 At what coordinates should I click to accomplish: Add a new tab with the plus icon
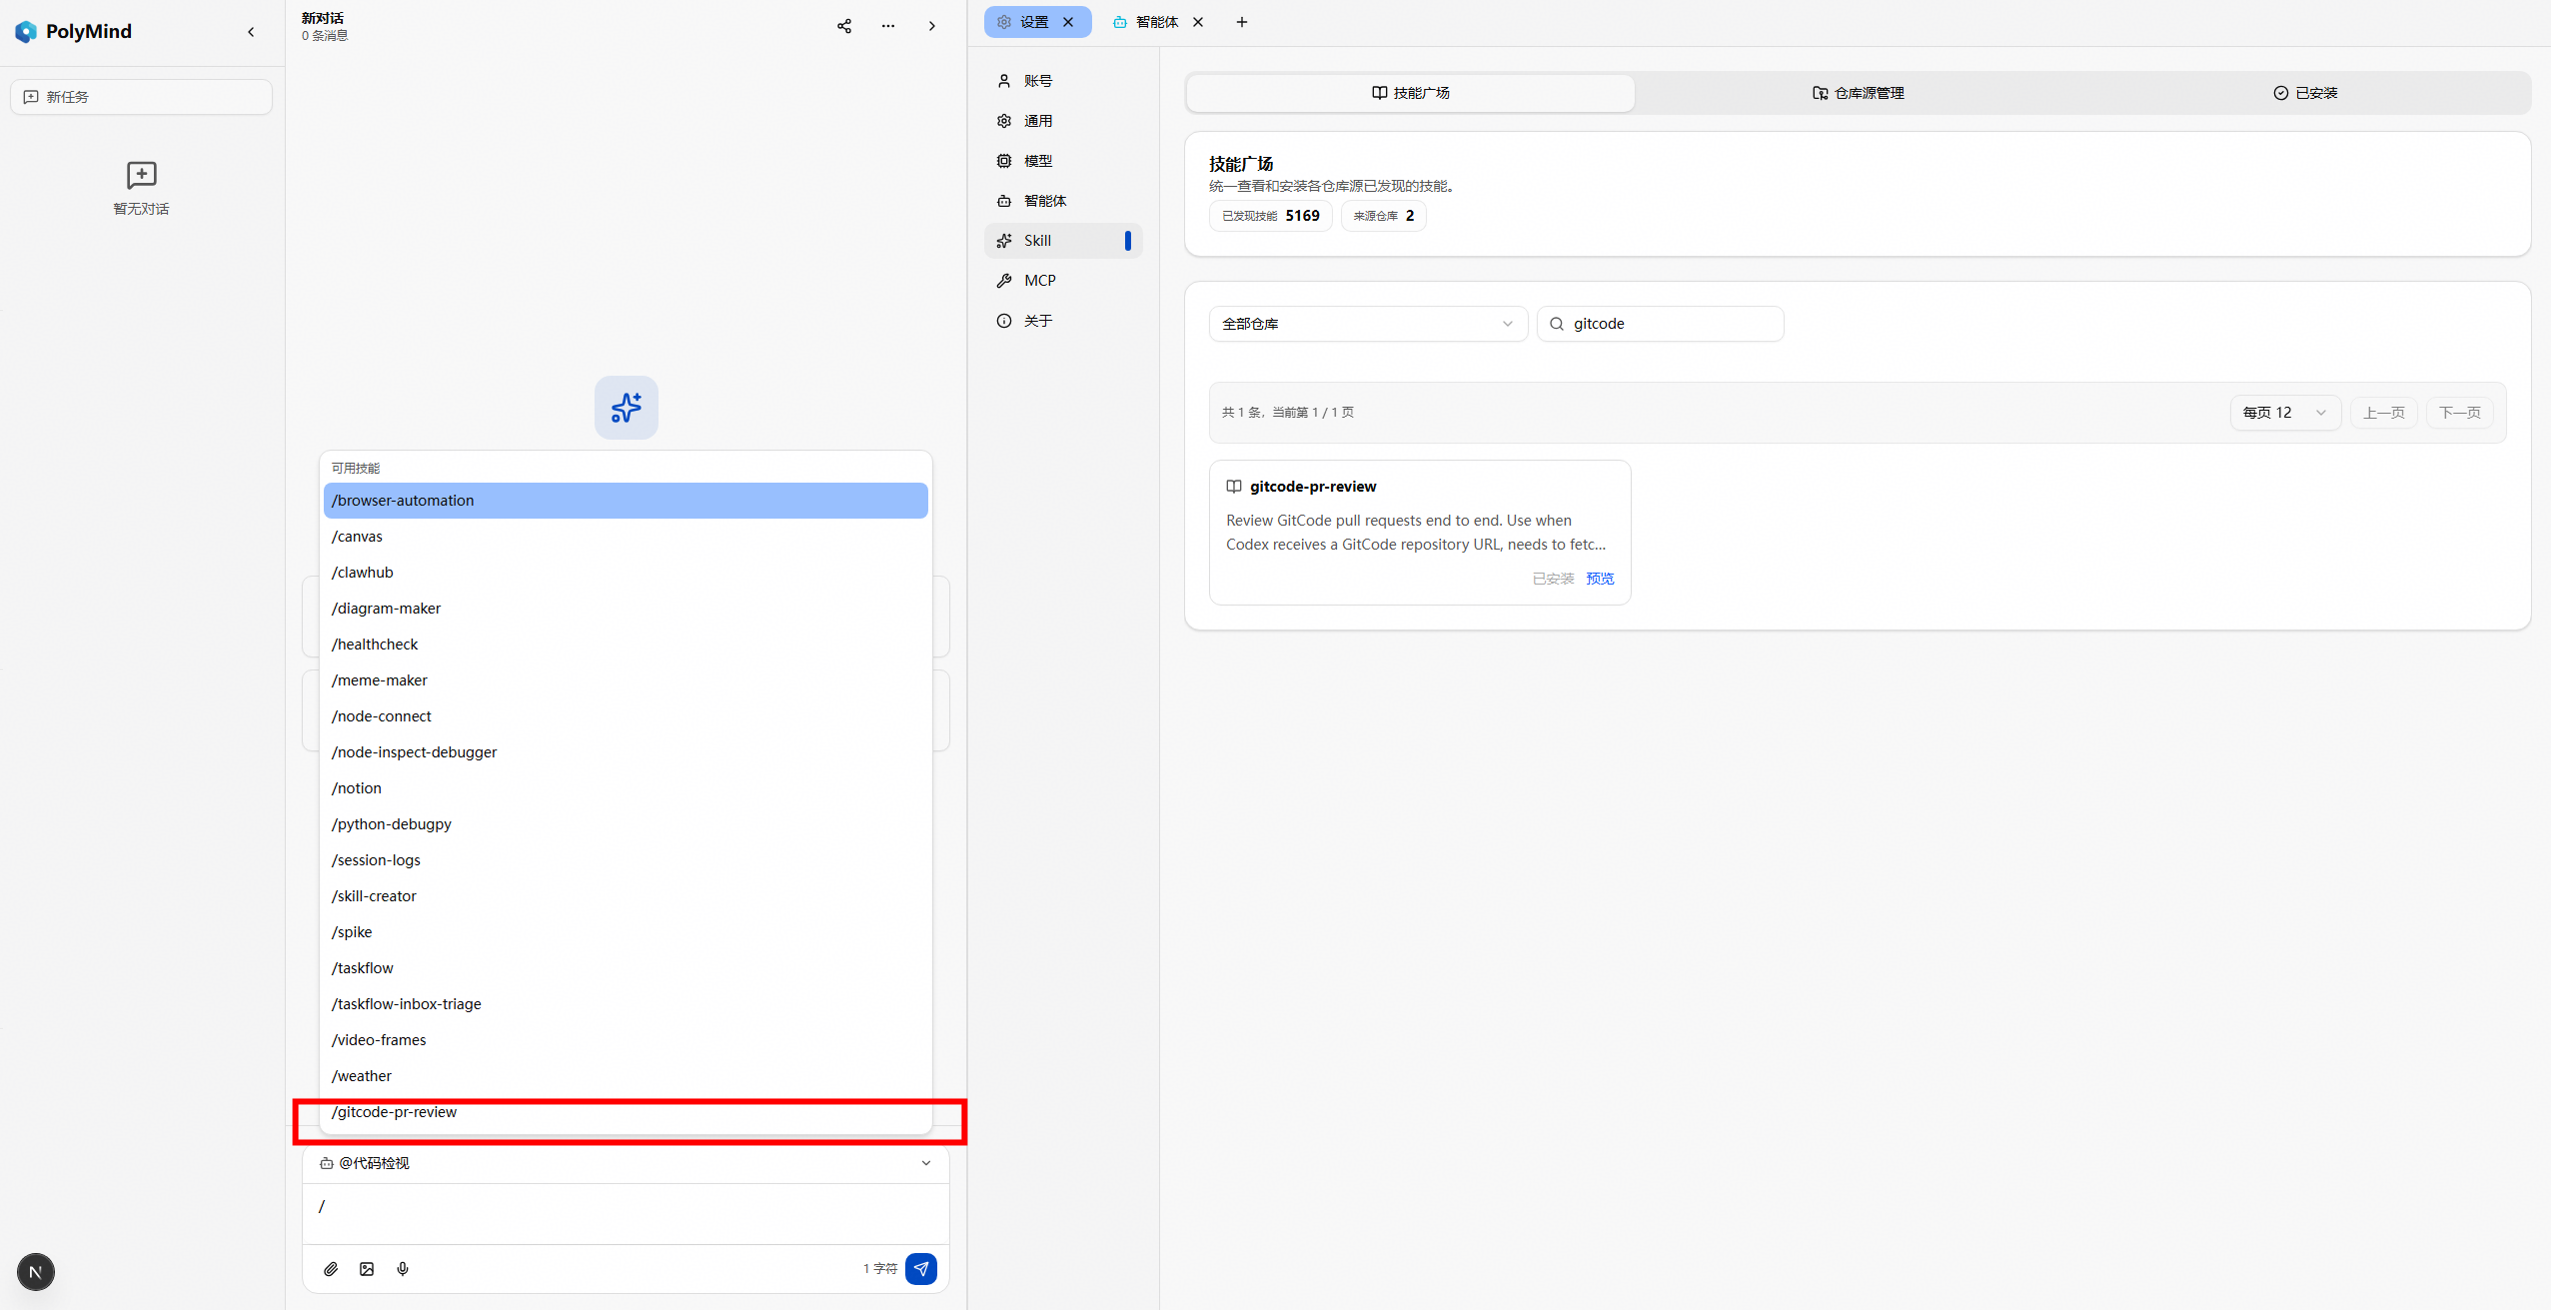(1242, 22)
